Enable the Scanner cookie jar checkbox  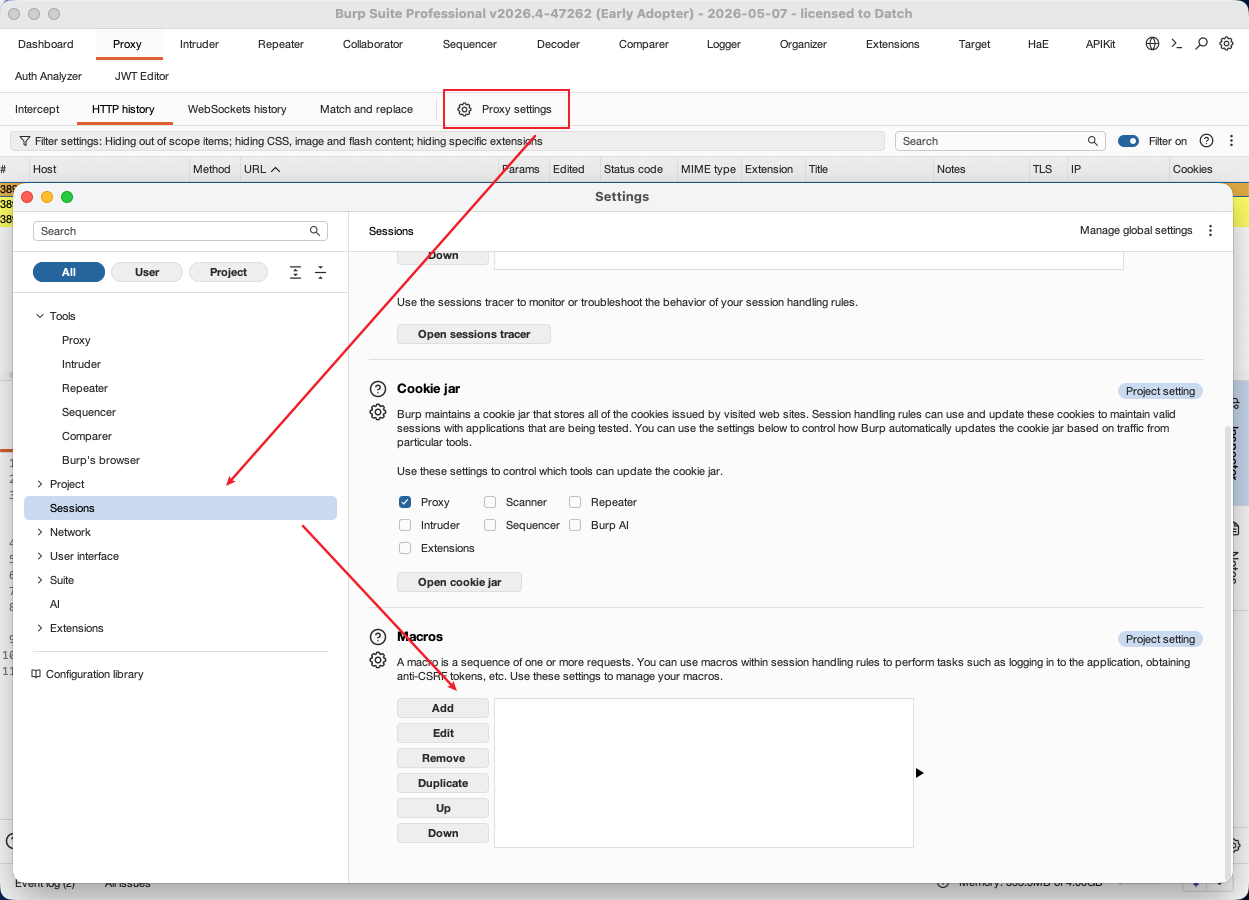pyautogui.click(x=490, y=502)
